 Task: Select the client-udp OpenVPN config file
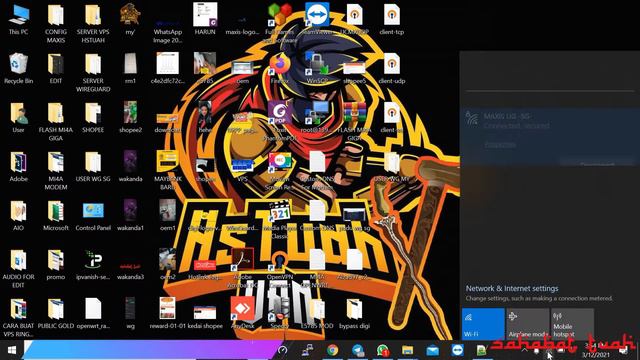pyautogui.click(x=391, y=69)
